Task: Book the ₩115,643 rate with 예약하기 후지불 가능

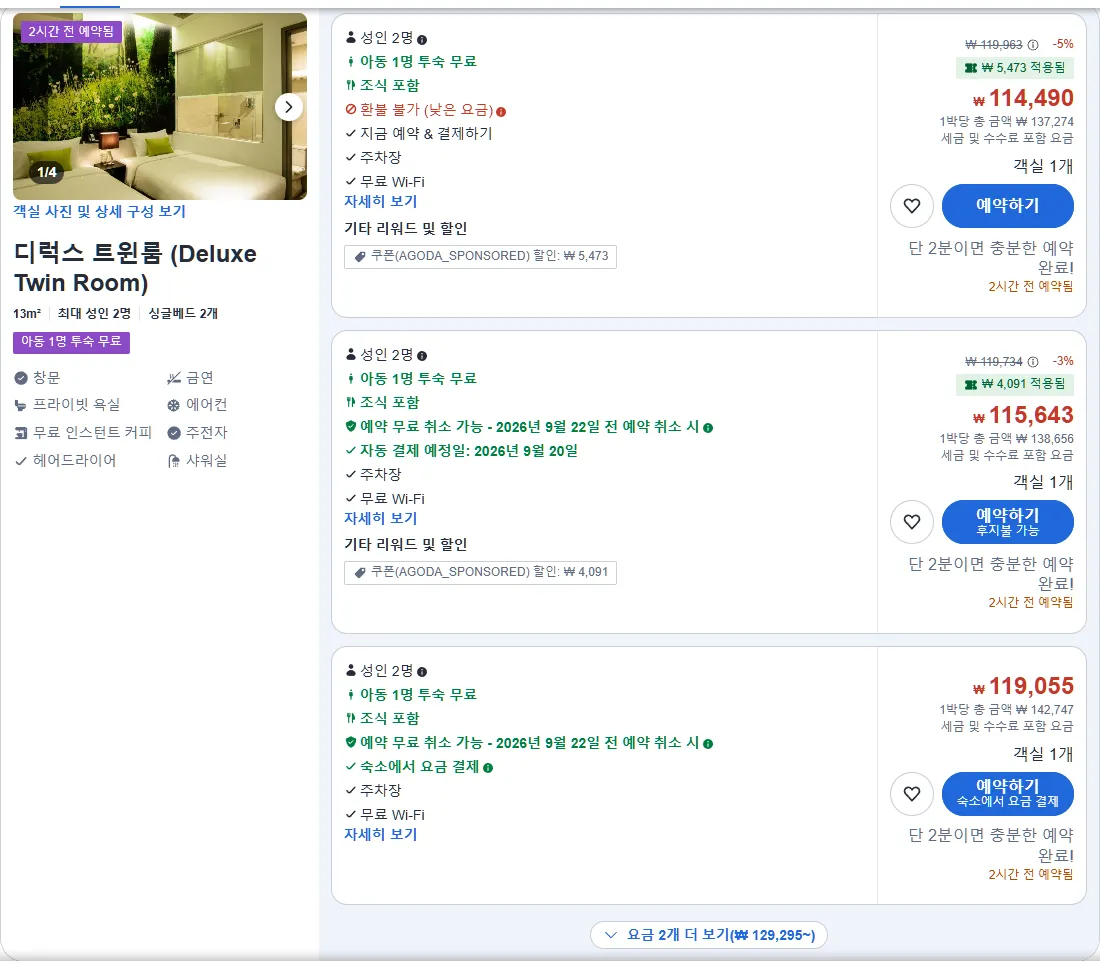Action: (x=1007, y=522)
